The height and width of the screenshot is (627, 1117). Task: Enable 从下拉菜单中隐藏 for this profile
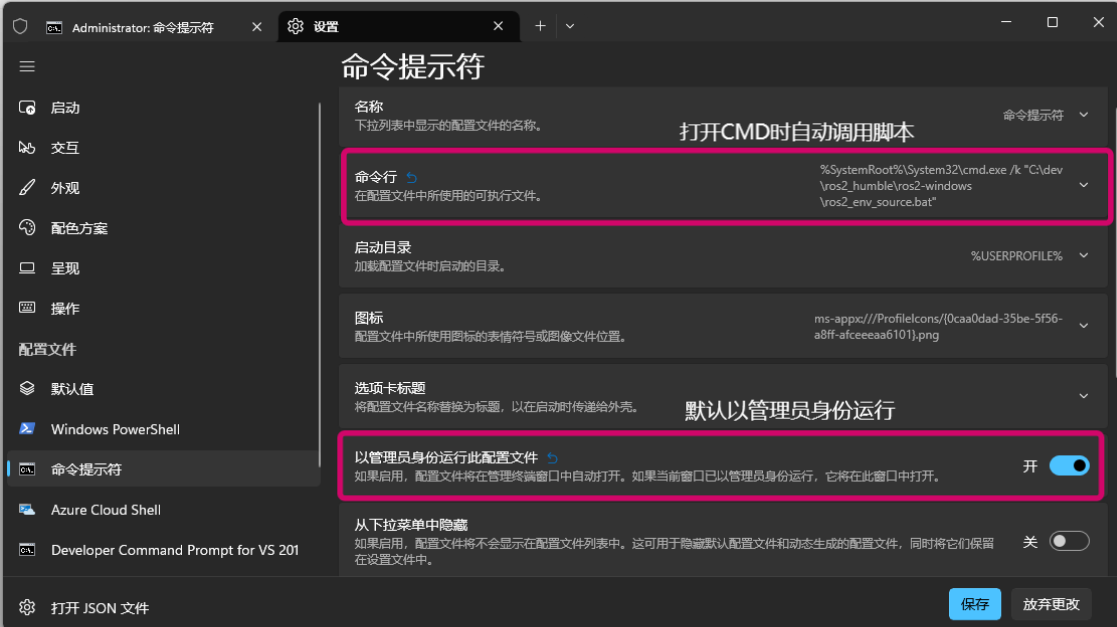pyautogui.click(x=1068, y=540)
